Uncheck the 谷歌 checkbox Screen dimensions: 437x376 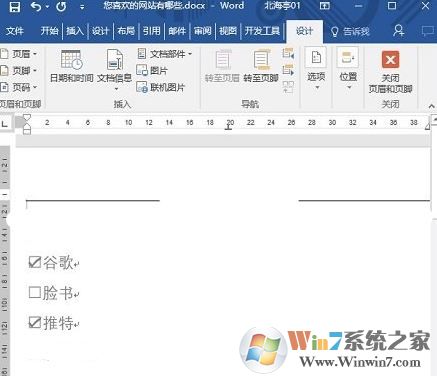(35, 262)
